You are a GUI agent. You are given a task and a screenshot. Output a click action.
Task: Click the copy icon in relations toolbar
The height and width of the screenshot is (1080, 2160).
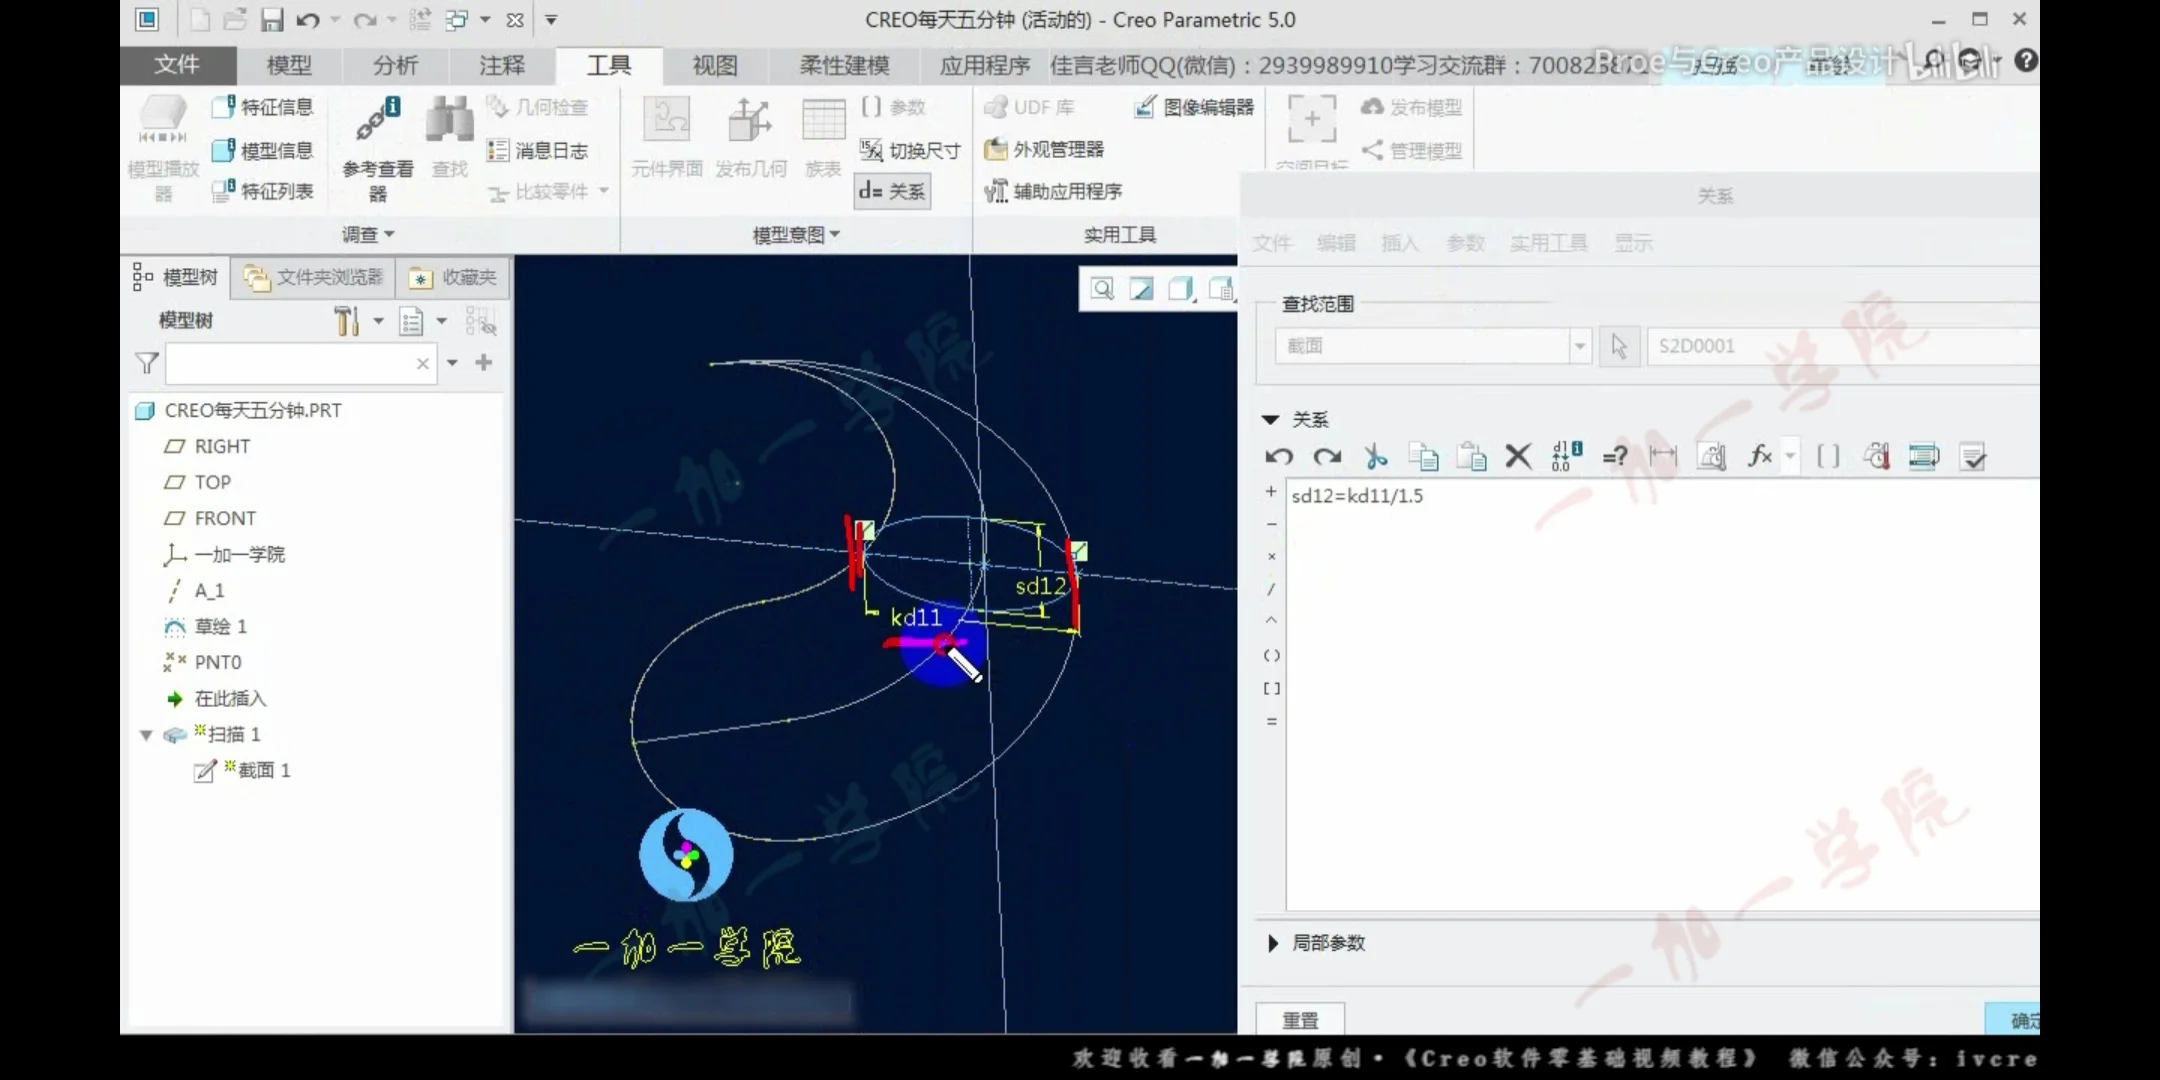(1423, 457)
